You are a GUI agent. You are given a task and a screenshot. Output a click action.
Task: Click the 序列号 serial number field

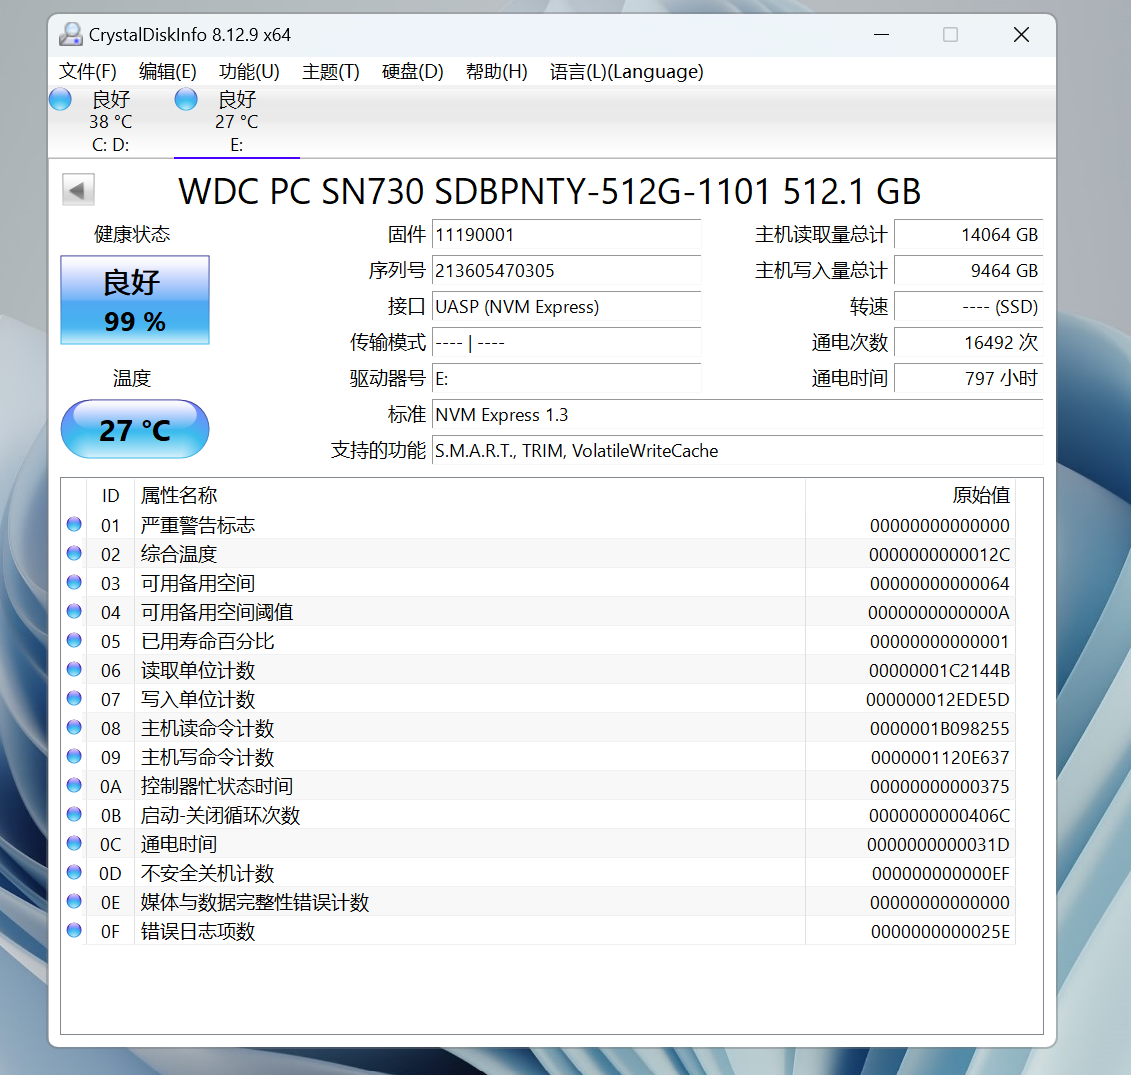566,271
